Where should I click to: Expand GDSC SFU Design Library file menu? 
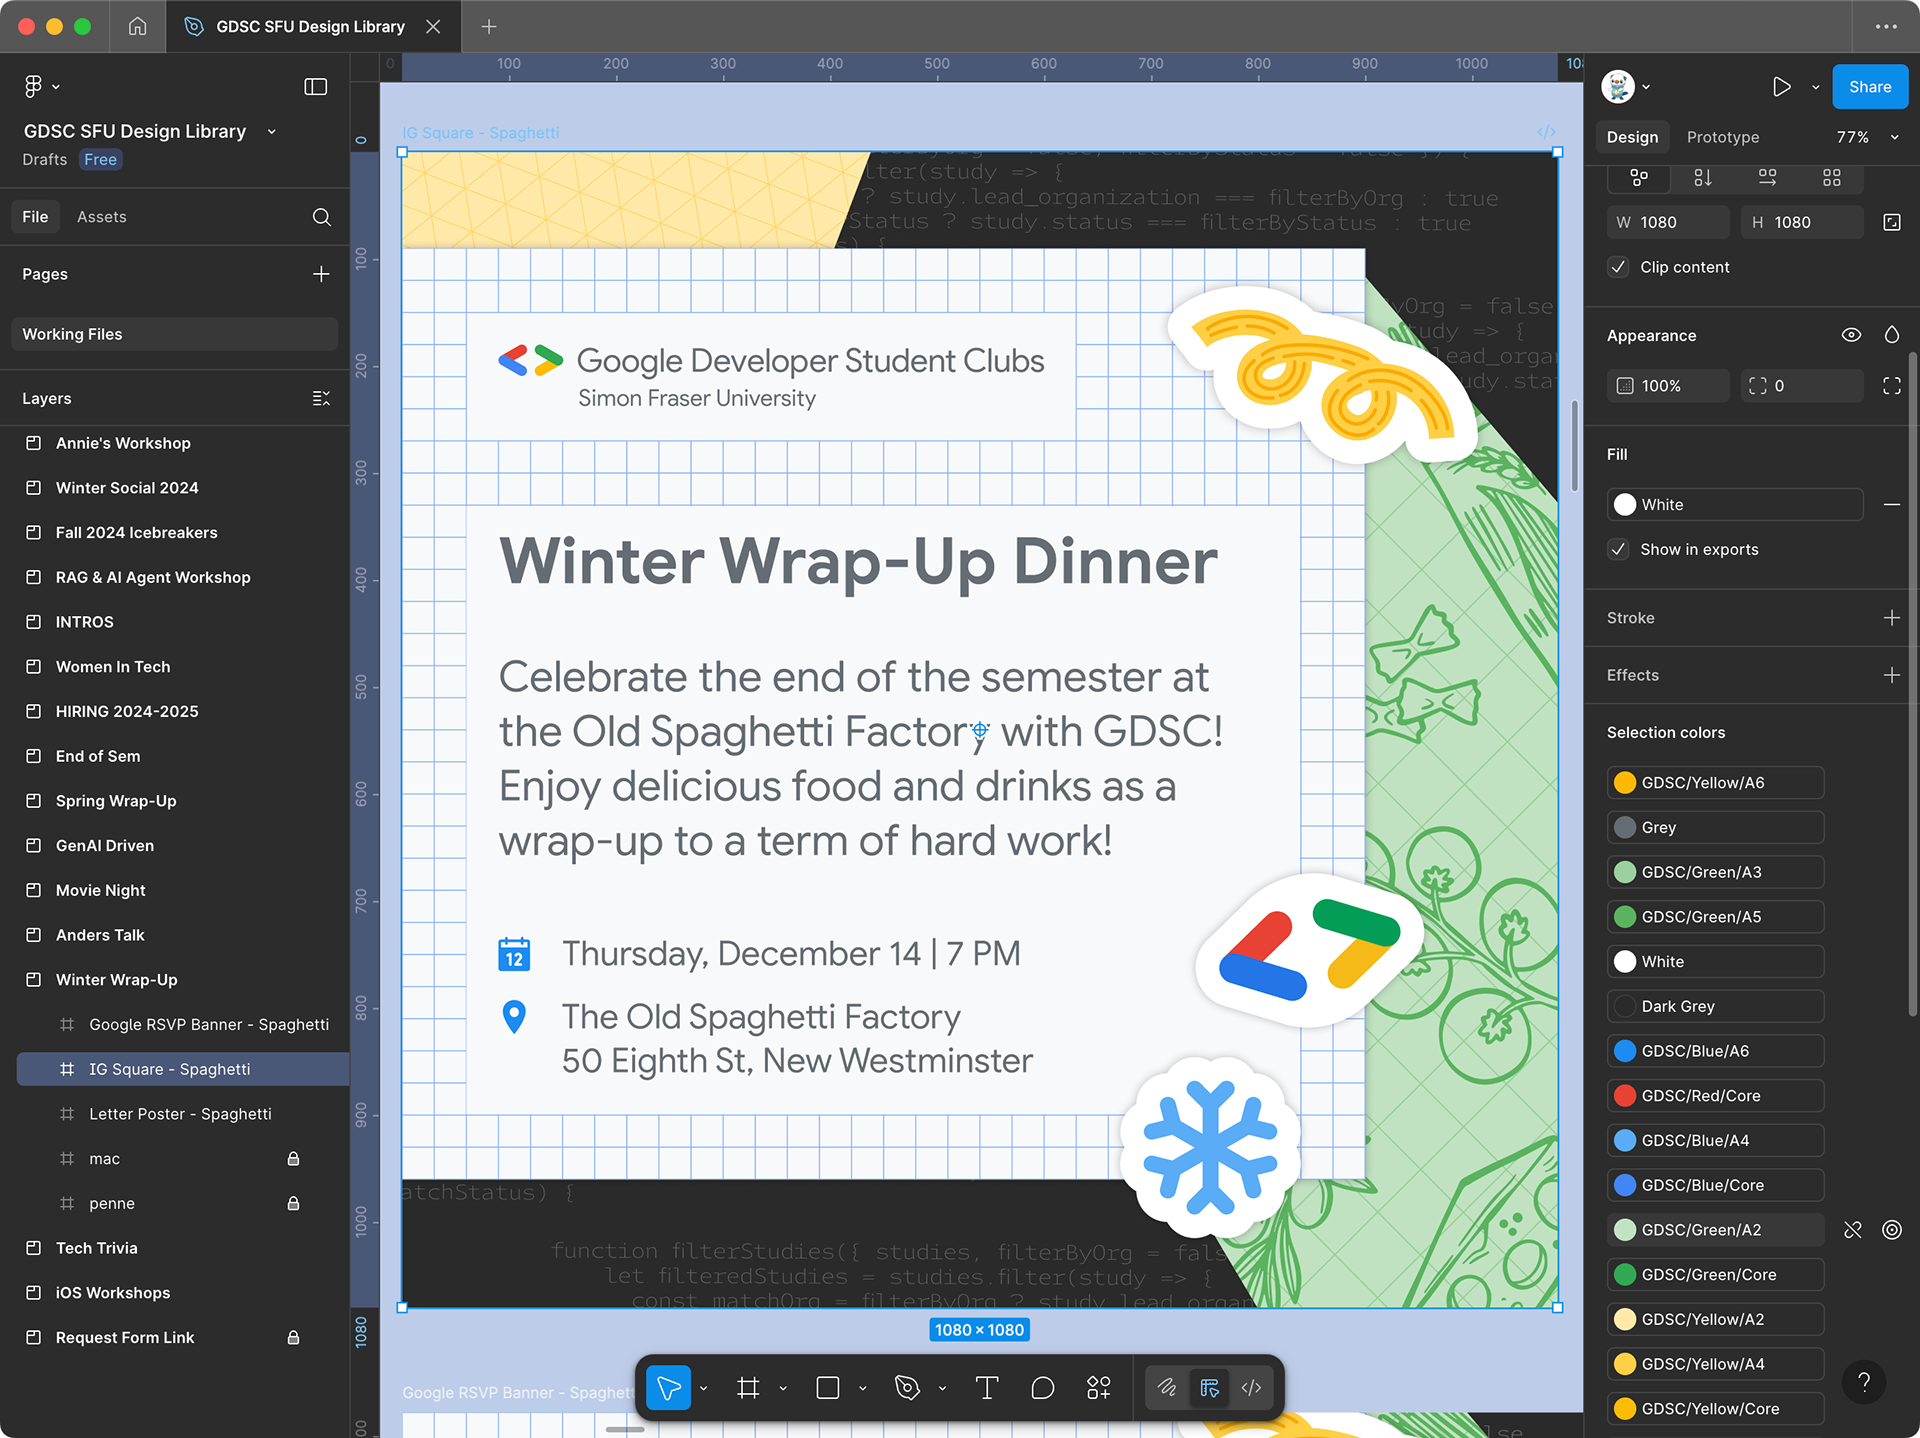[x=271, y=131]
